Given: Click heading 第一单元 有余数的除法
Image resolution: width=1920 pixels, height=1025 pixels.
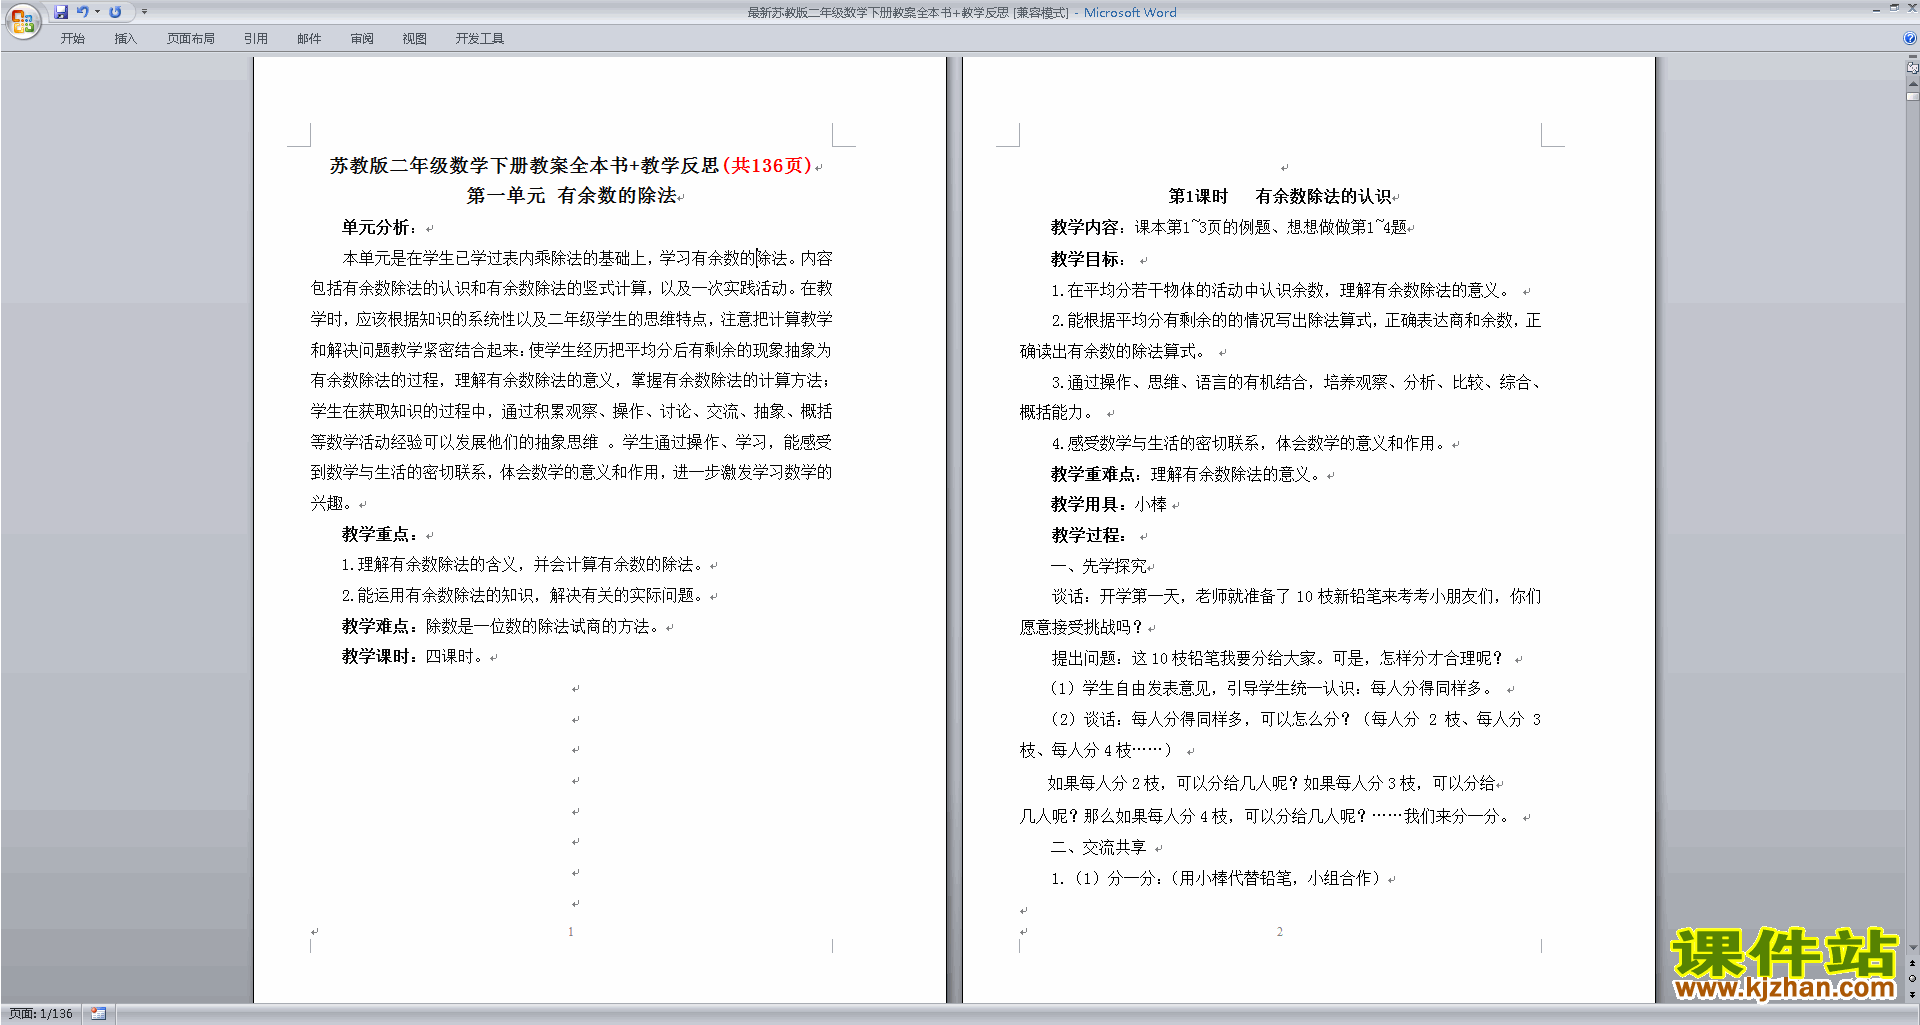Looking at the screenshot, I should pyautogui.click(x=571, y=196).
